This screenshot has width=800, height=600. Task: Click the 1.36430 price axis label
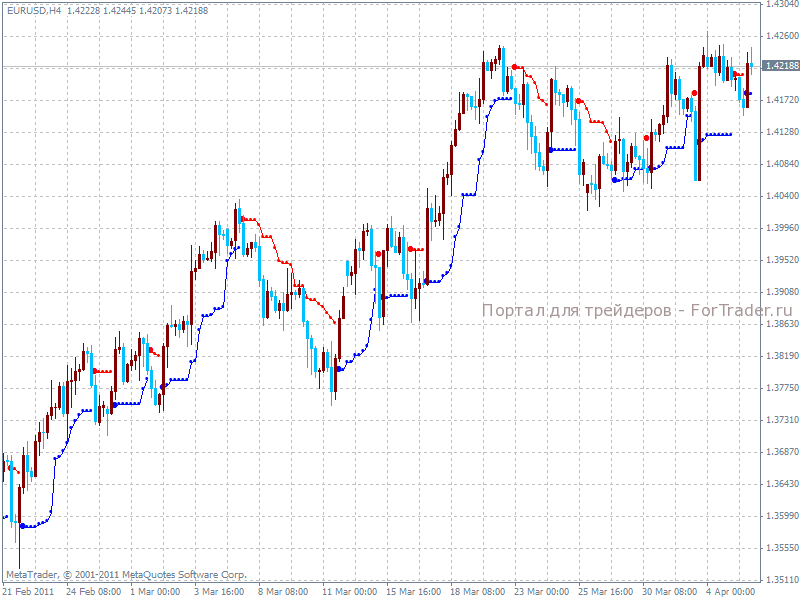(782, 484)
